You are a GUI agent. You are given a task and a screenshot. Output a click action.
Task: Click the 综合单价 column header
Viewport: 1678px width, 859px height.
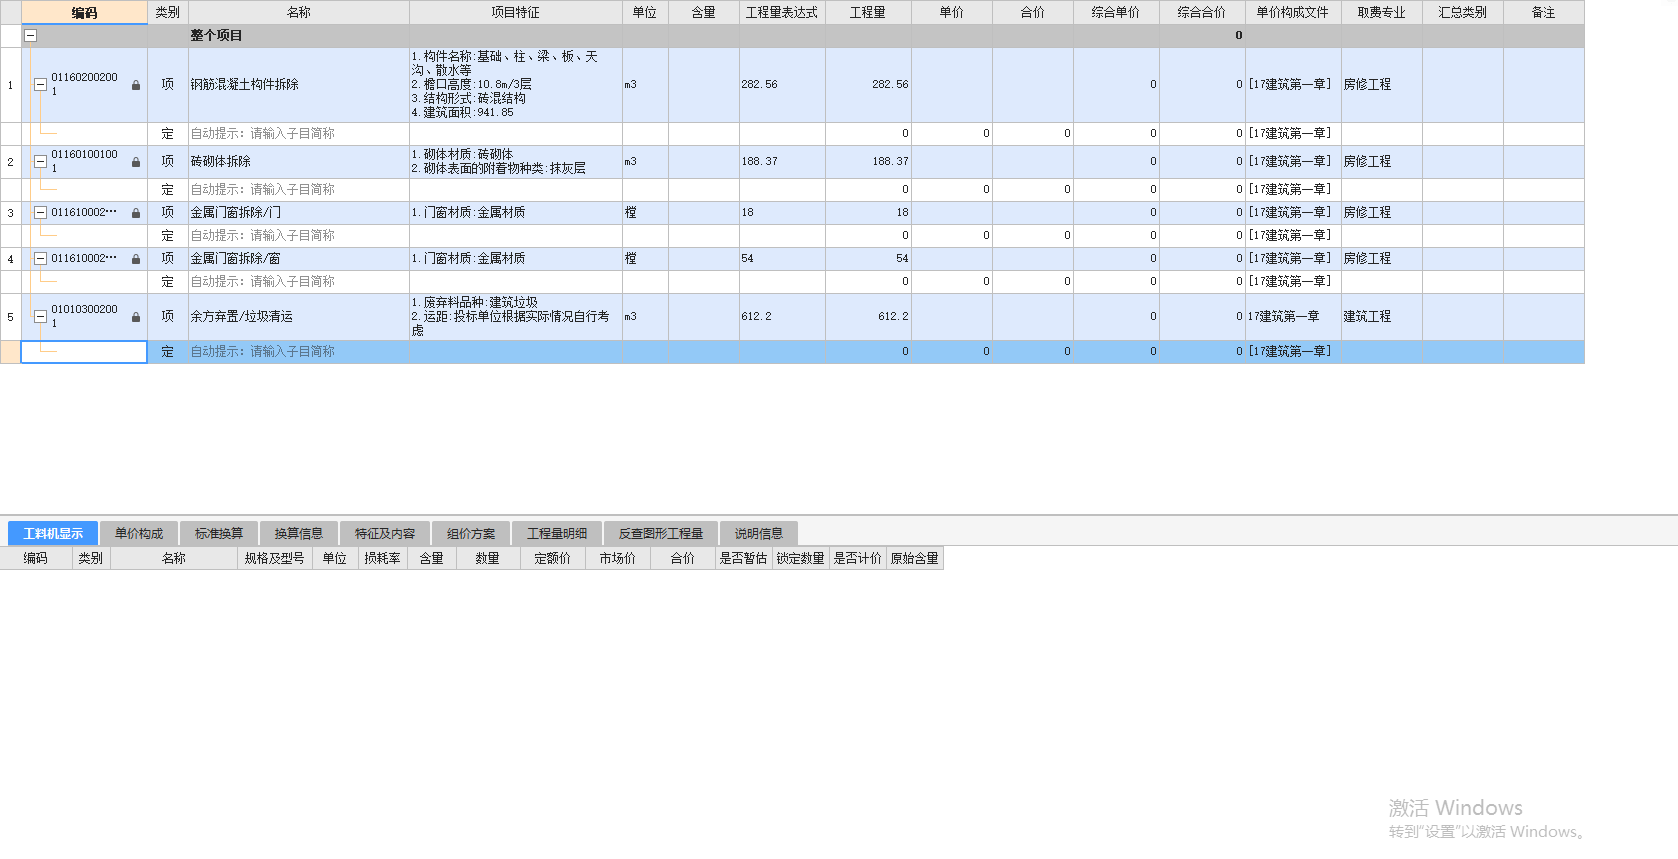point(1116,12)
